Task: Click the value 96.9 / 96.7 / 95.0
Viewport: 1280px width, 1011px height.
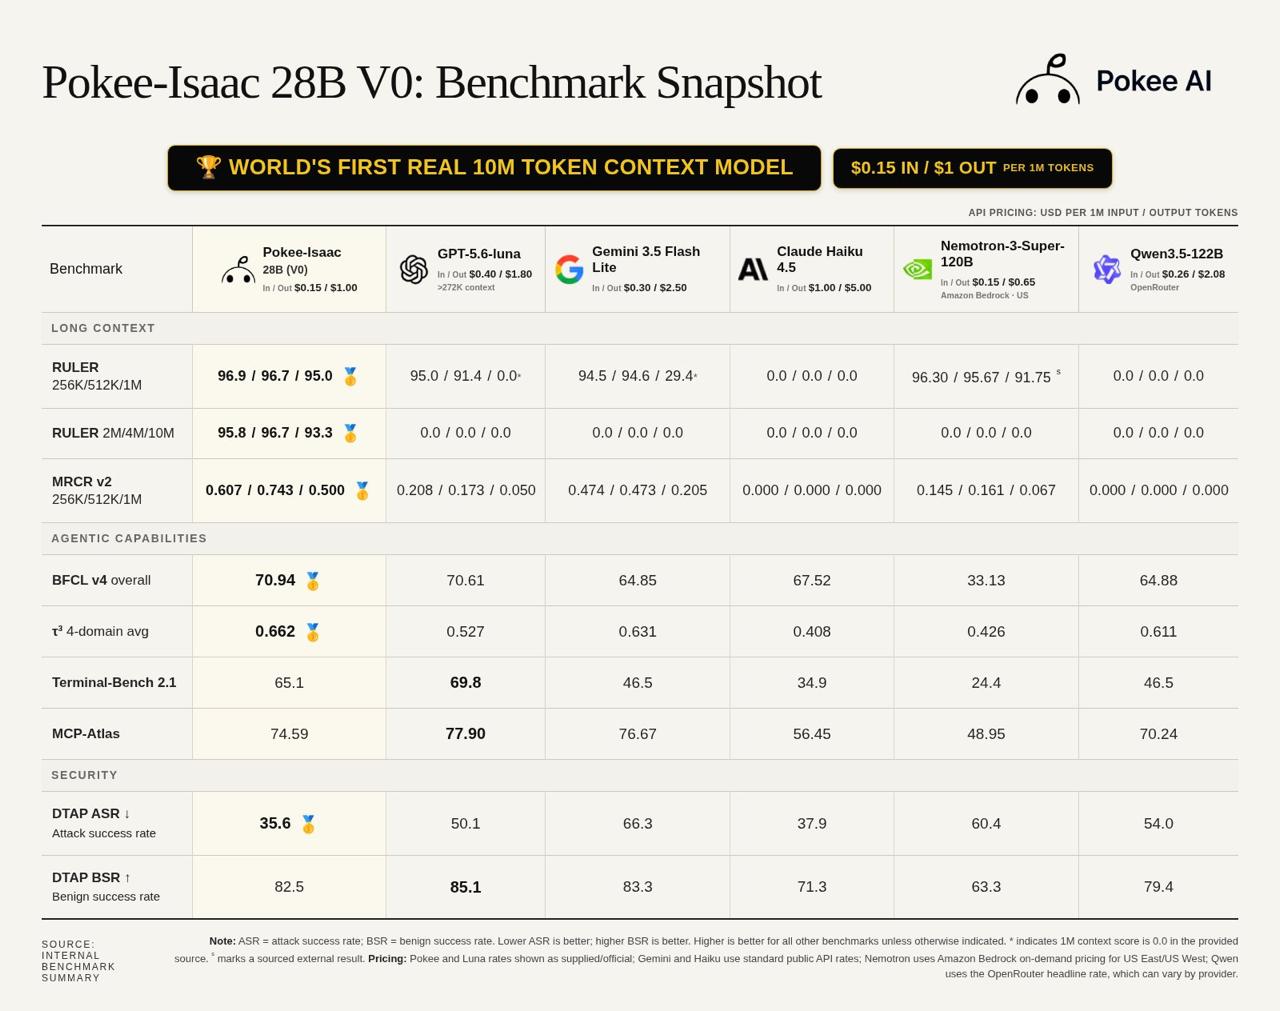Action: pyautogui.click(x=275, y=376)
